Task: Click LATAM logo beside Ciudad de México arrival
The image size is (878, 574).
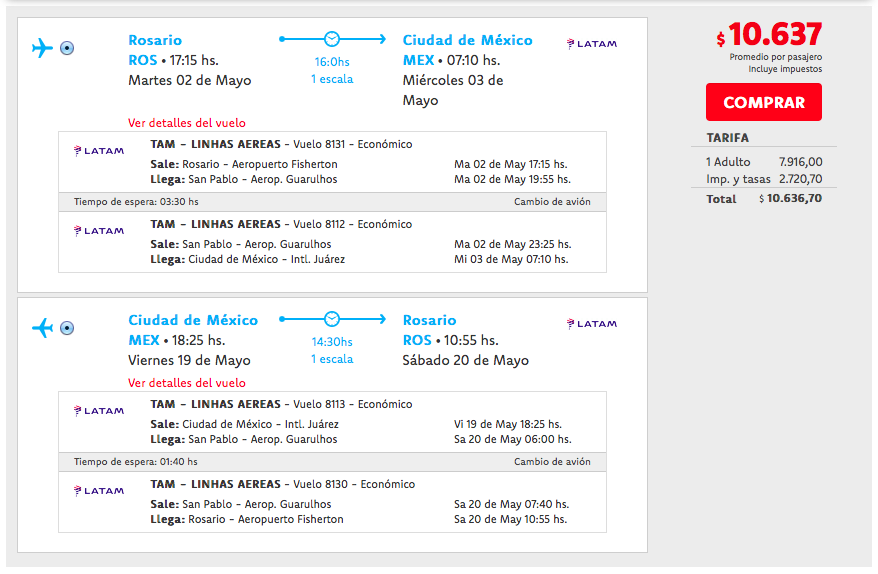Action: tap(592, 44)
